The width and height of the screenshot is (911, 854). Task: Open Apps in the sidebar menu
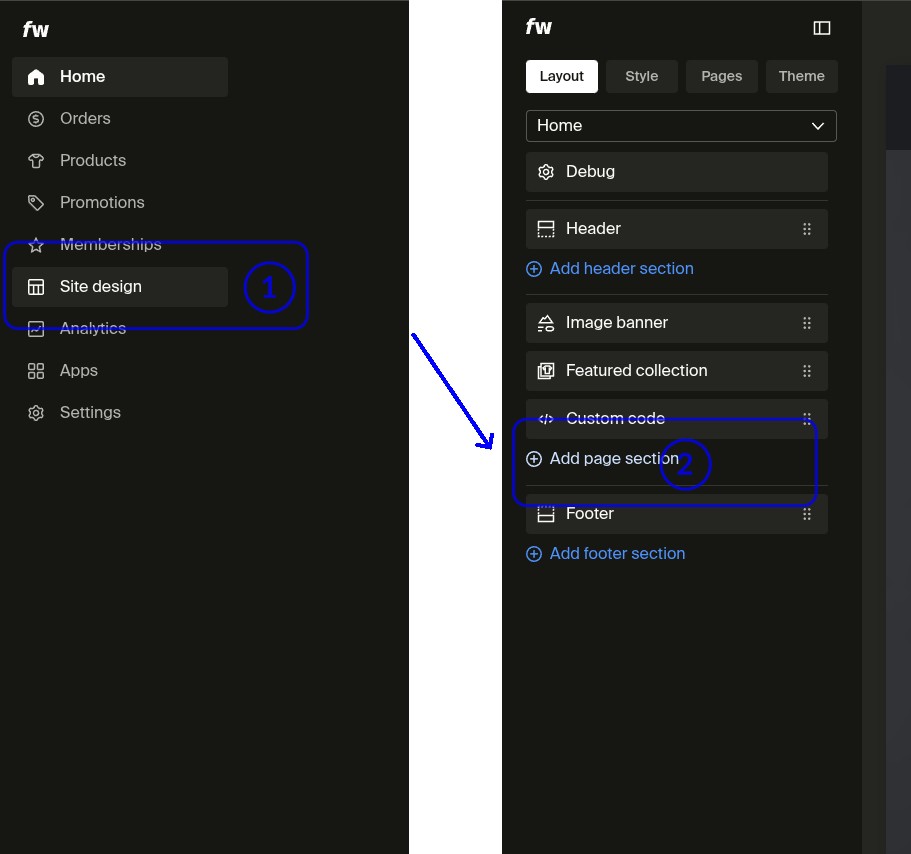click(120, 371)
